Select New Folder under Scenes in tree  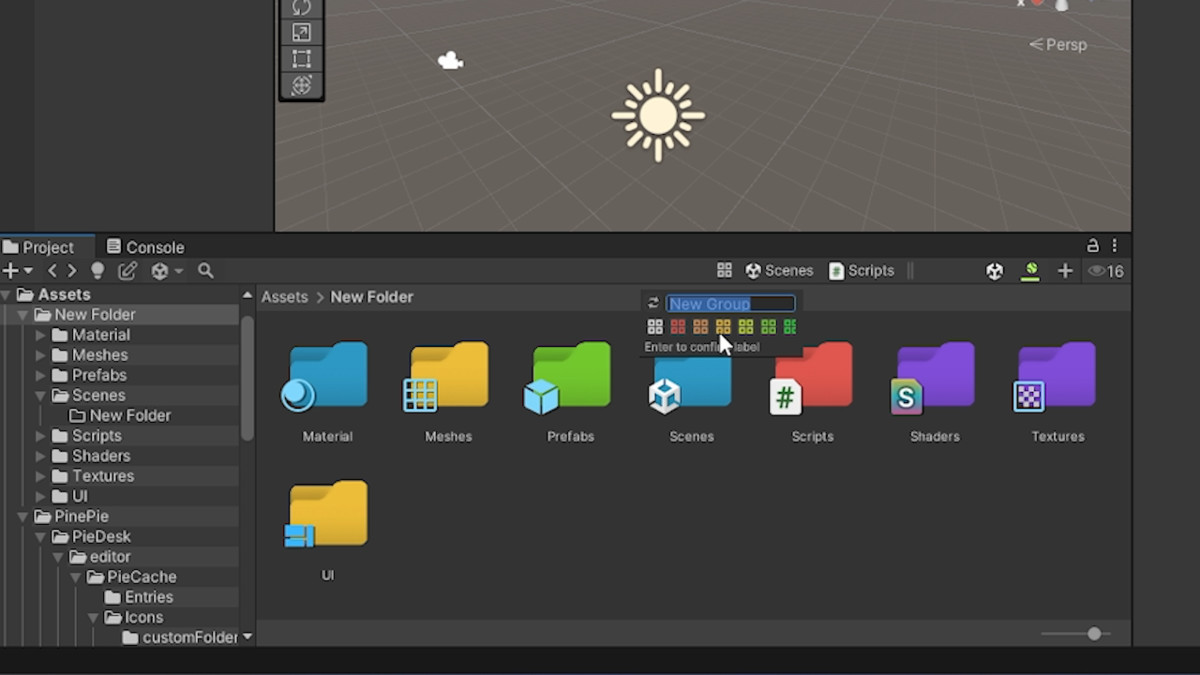(120, 415)
